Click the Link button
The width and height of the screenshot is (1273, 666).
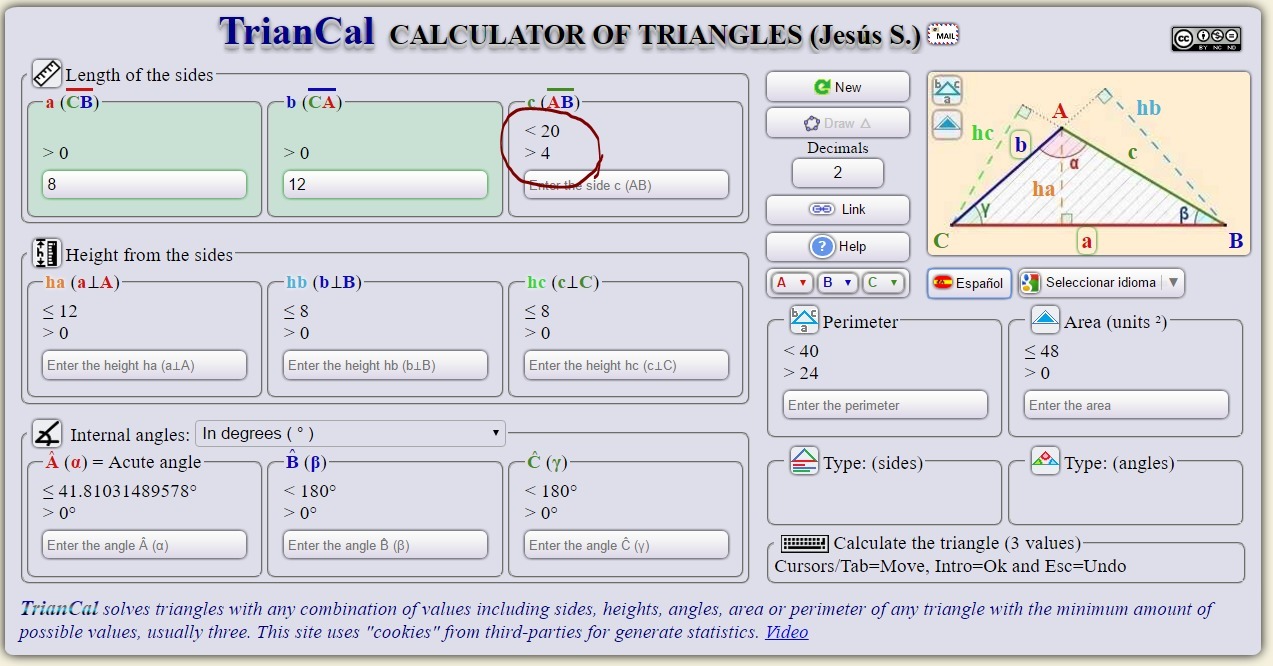coord(838,209)
